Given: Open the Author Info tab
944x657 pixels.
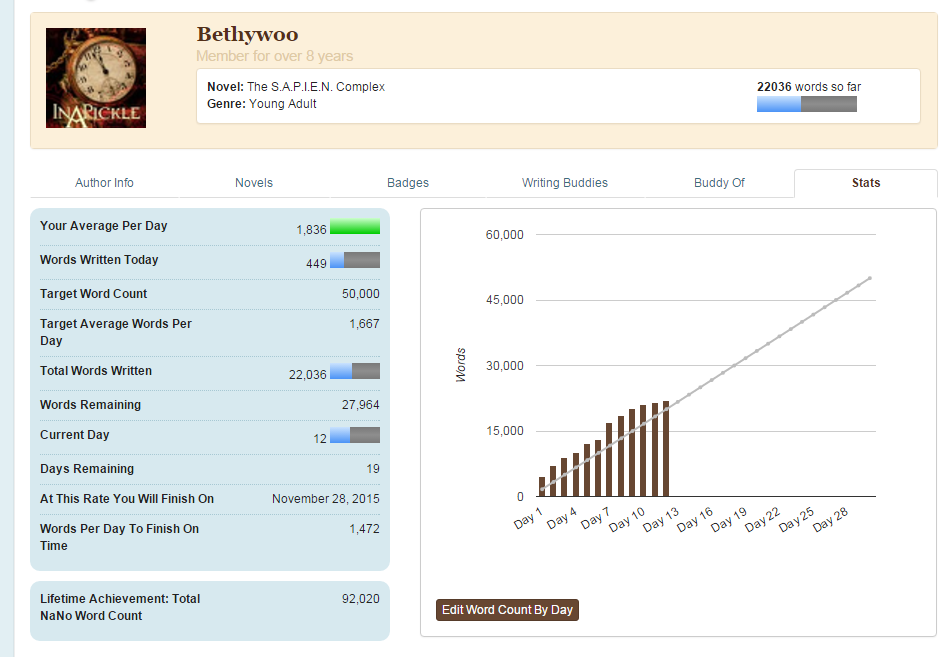Looking at the screenshot, I should pos(104,183).
